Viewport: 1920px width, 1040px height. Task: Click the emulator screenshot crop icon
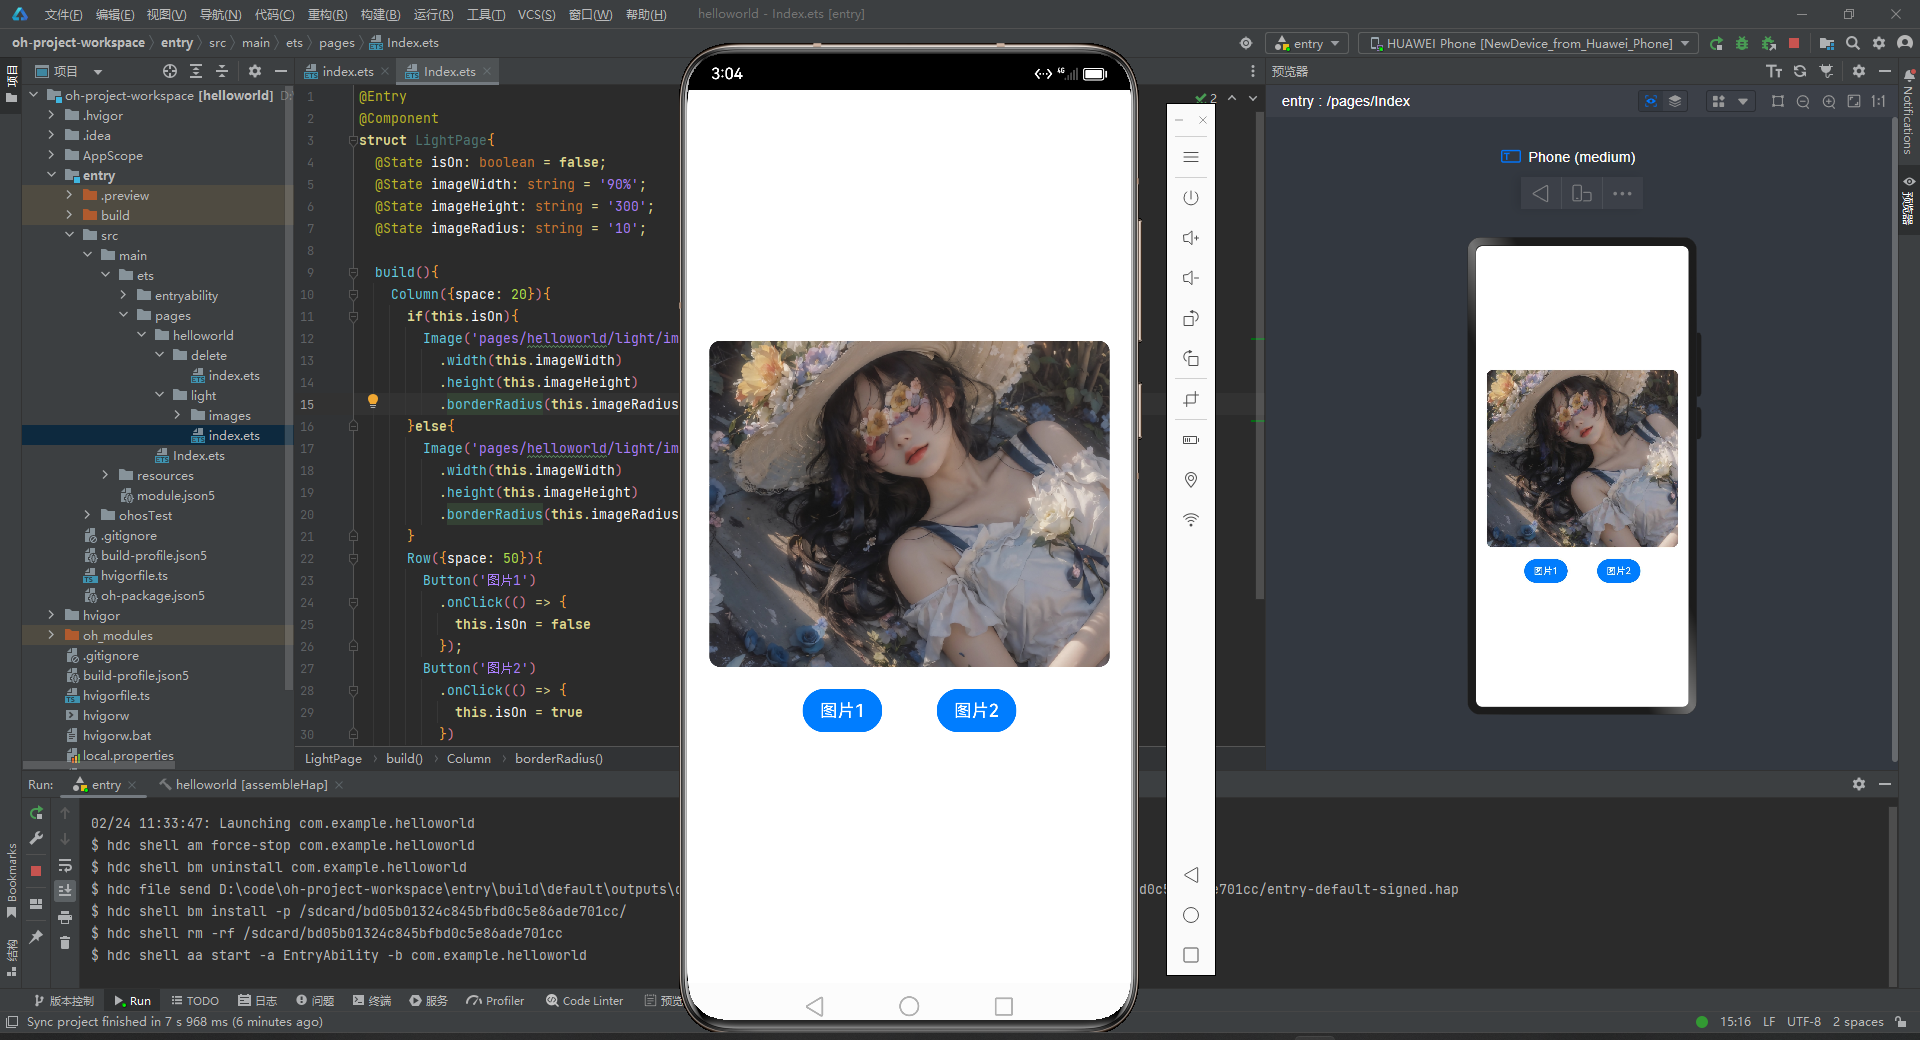pyautogui.click(x=1190, y=399)
